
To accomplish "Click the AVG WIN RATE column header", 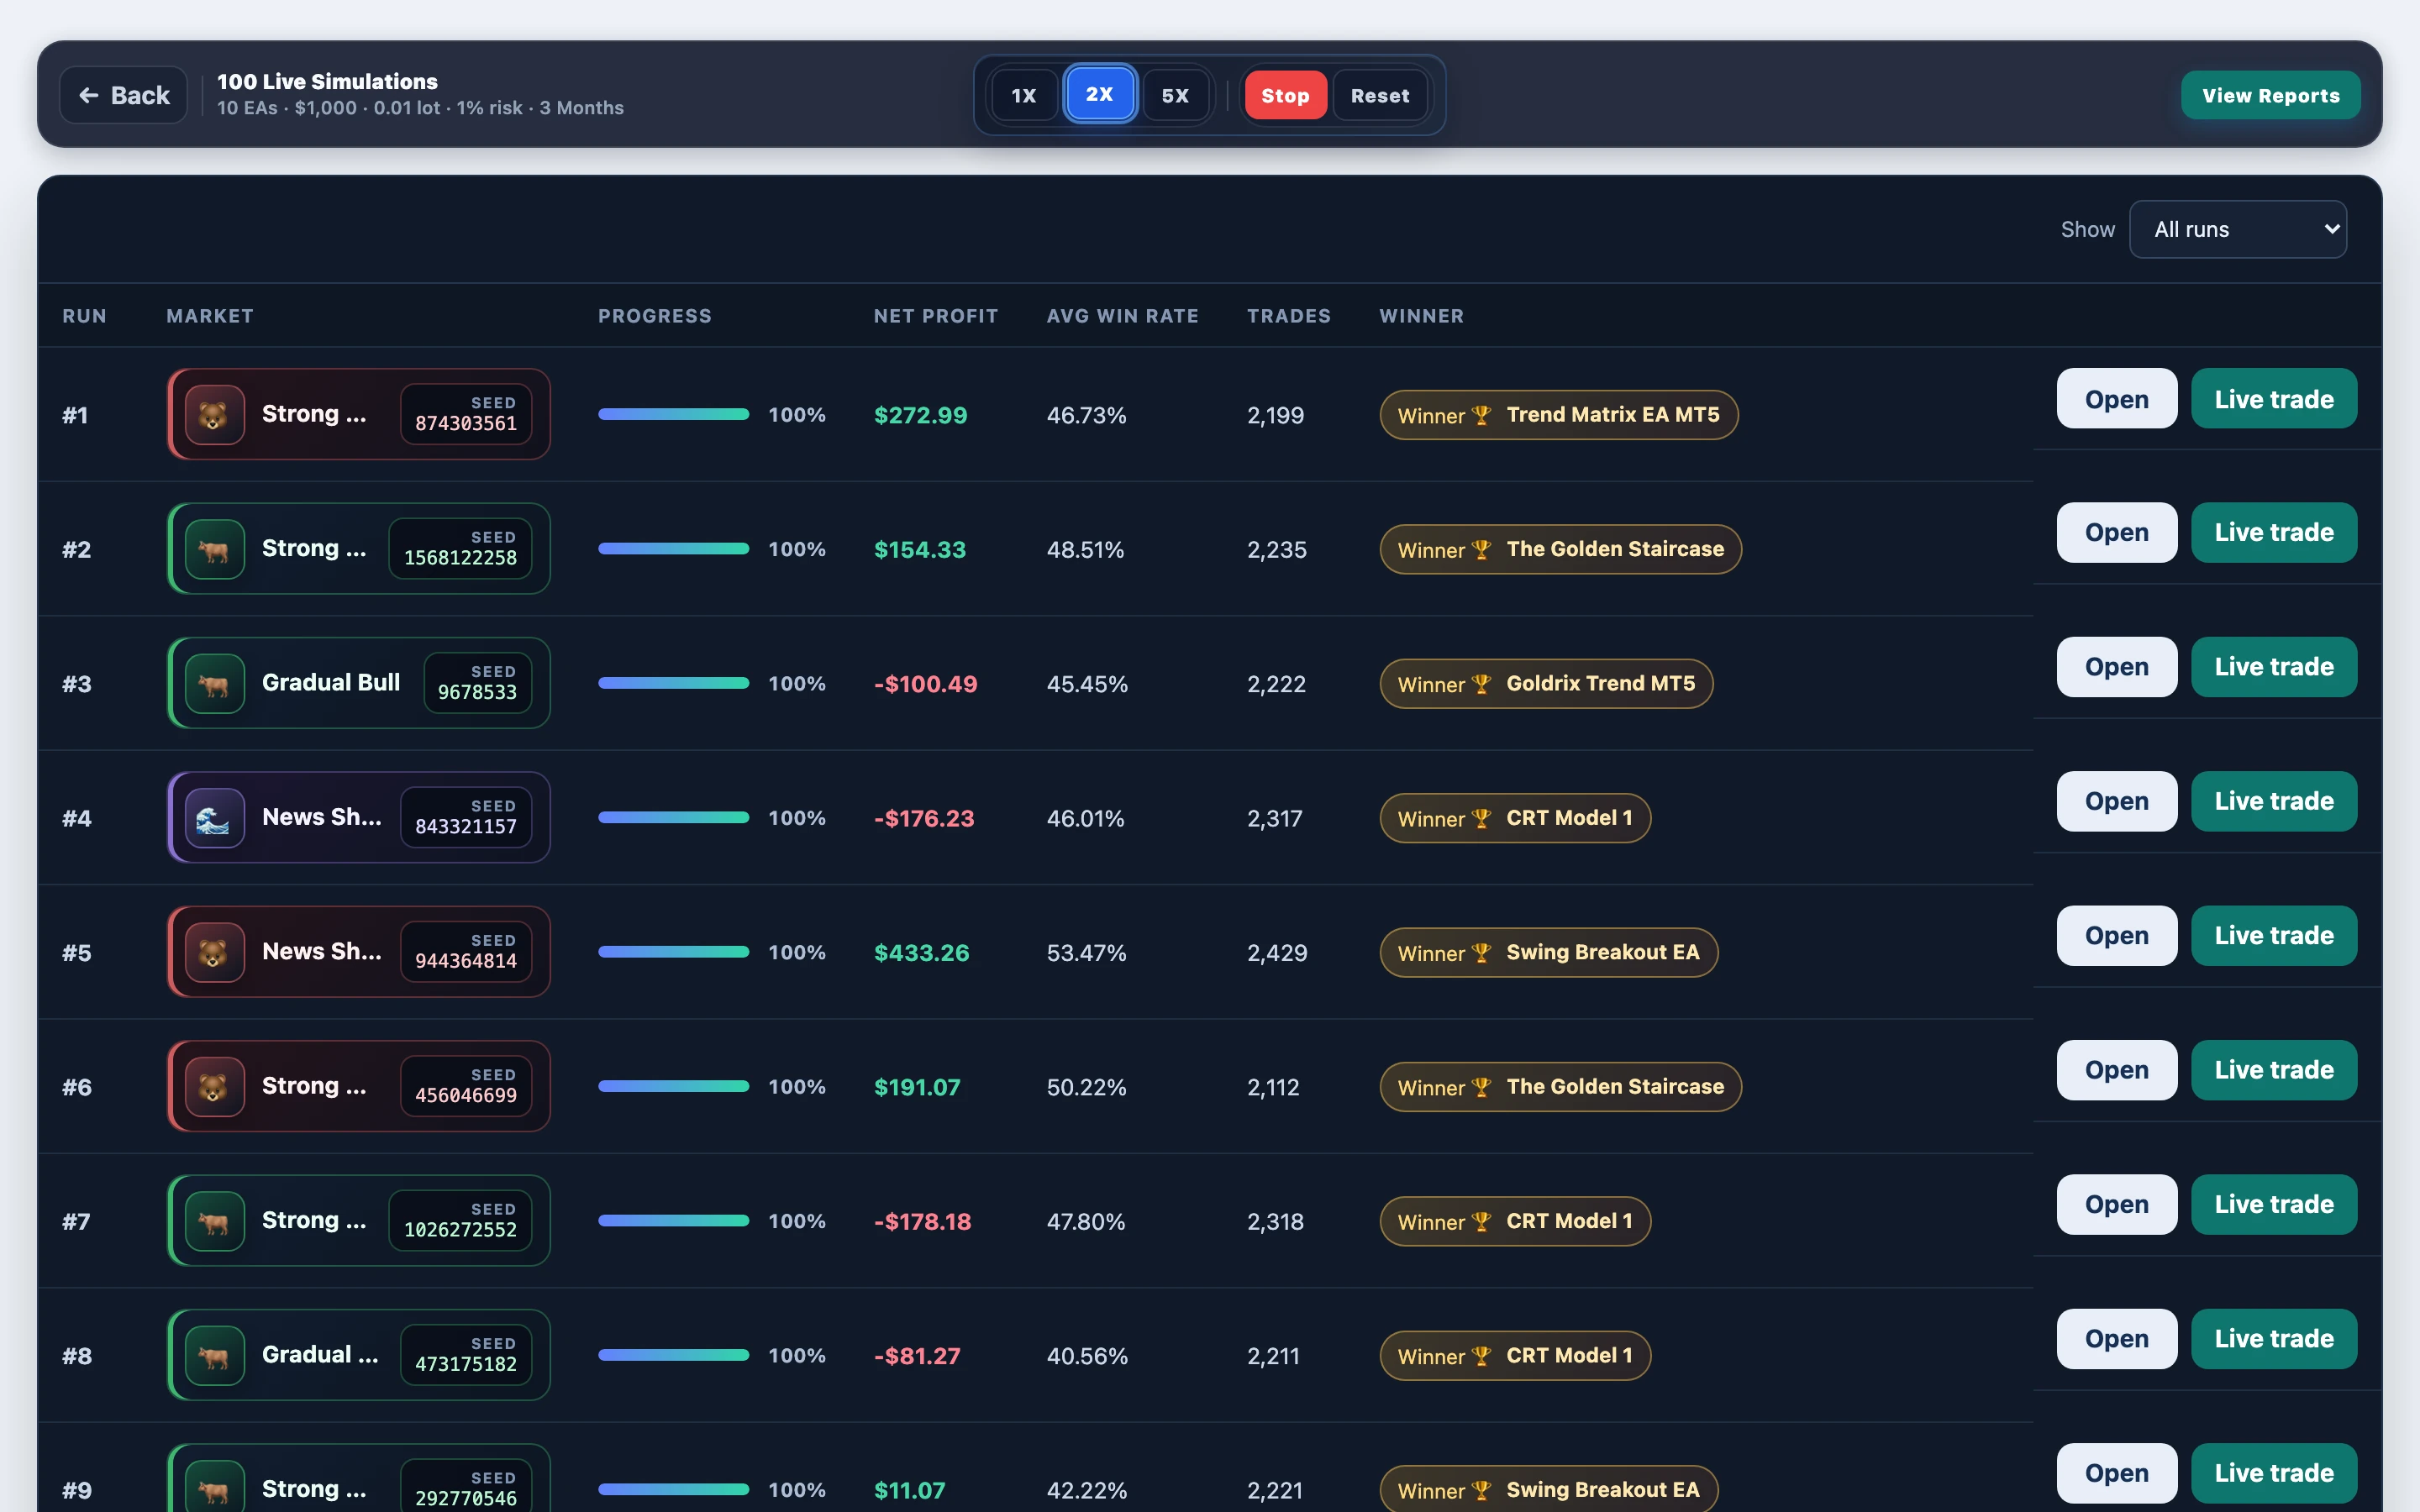I will [x=1122, y=316].
